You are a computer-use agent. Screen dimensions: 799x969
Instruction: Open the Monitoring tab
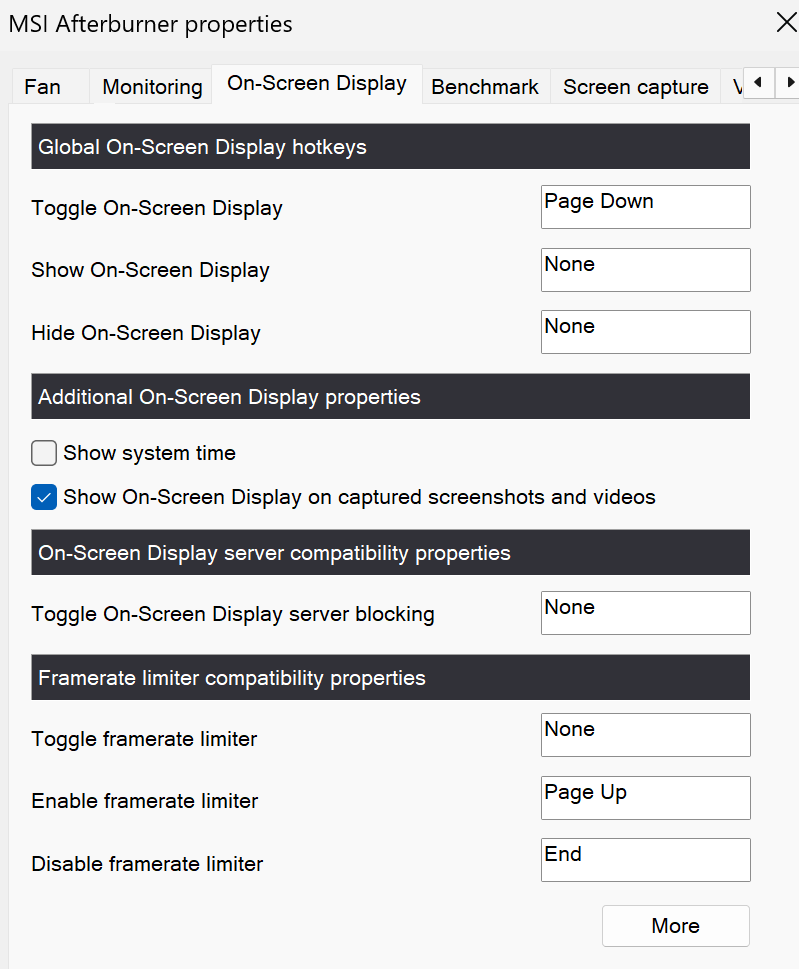(151, 87)
